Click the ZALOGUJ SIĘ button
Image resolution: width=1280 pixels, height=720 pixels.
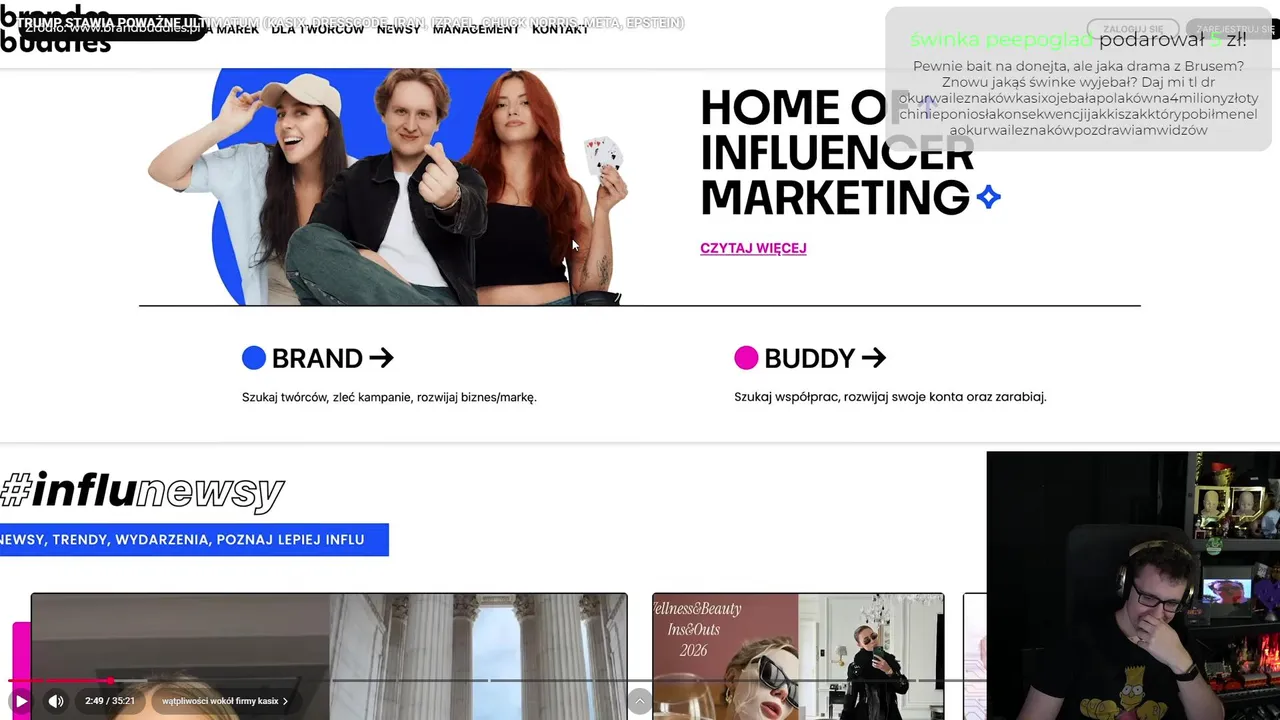[x=1133, y=29]
